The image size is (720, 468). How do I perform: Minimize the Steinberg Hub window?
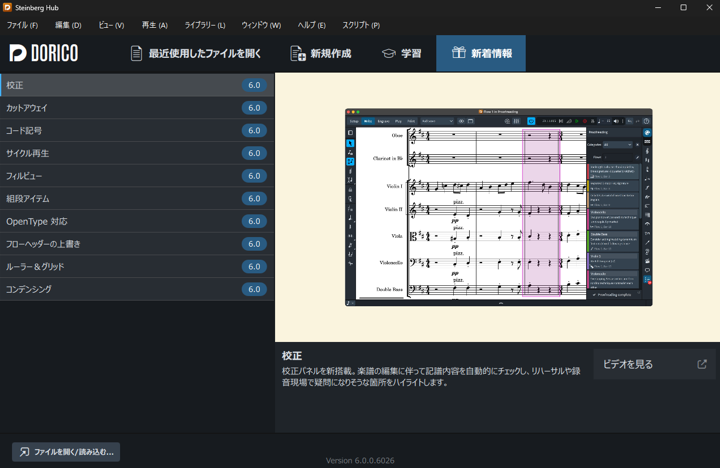pos(658,7)
